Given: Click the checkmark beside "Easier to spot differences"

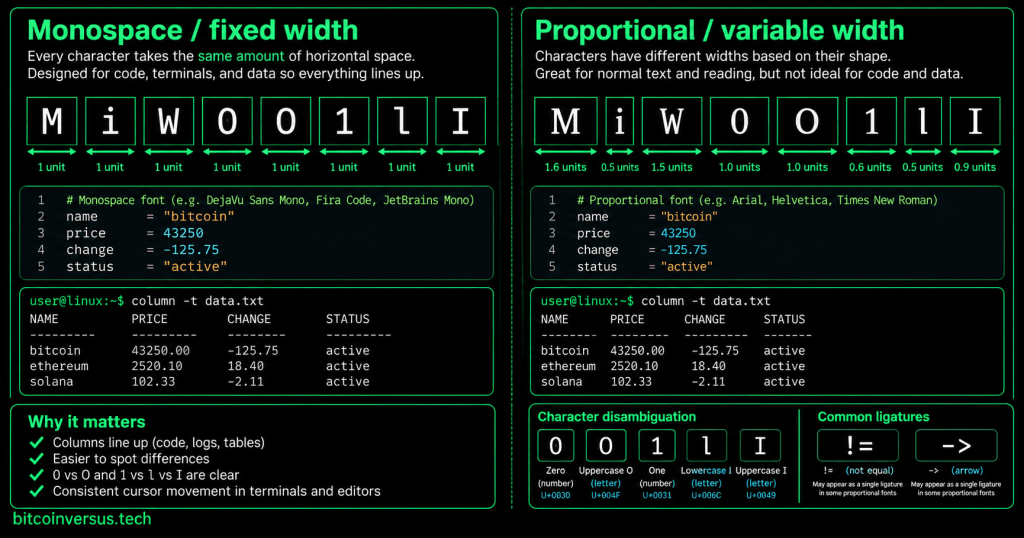Looking at the screenshot, I should point(37,459).
